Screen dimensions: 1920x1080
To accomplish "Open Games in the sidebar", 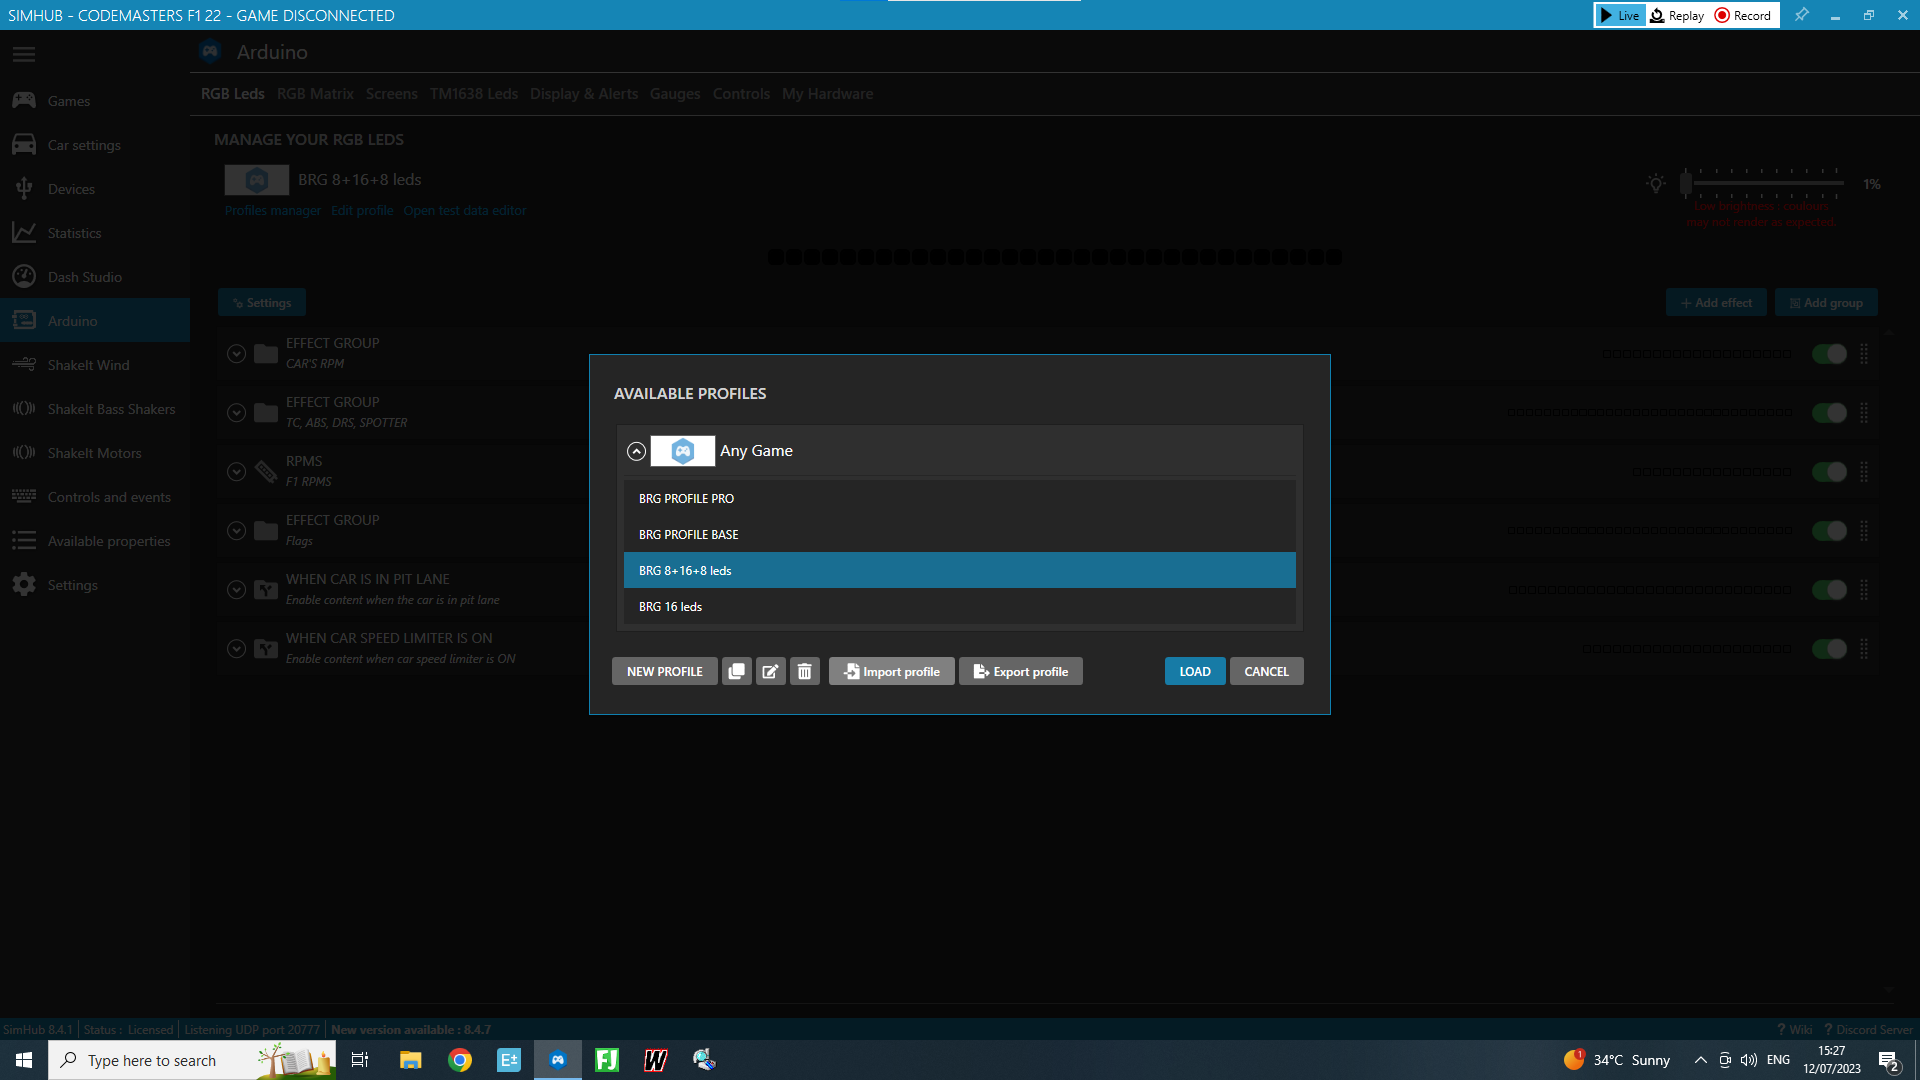I will (95, 101).
